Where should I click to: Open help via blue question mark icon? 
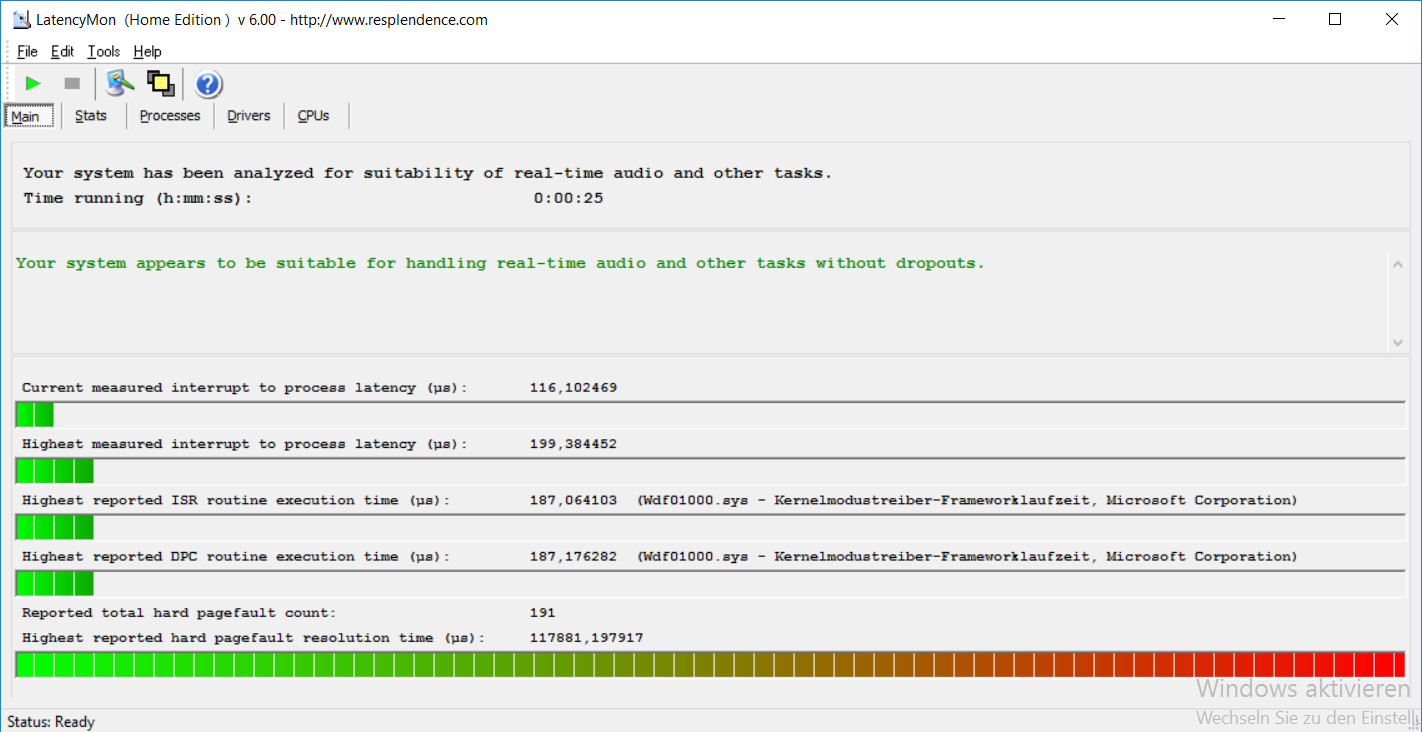point(208,84)
